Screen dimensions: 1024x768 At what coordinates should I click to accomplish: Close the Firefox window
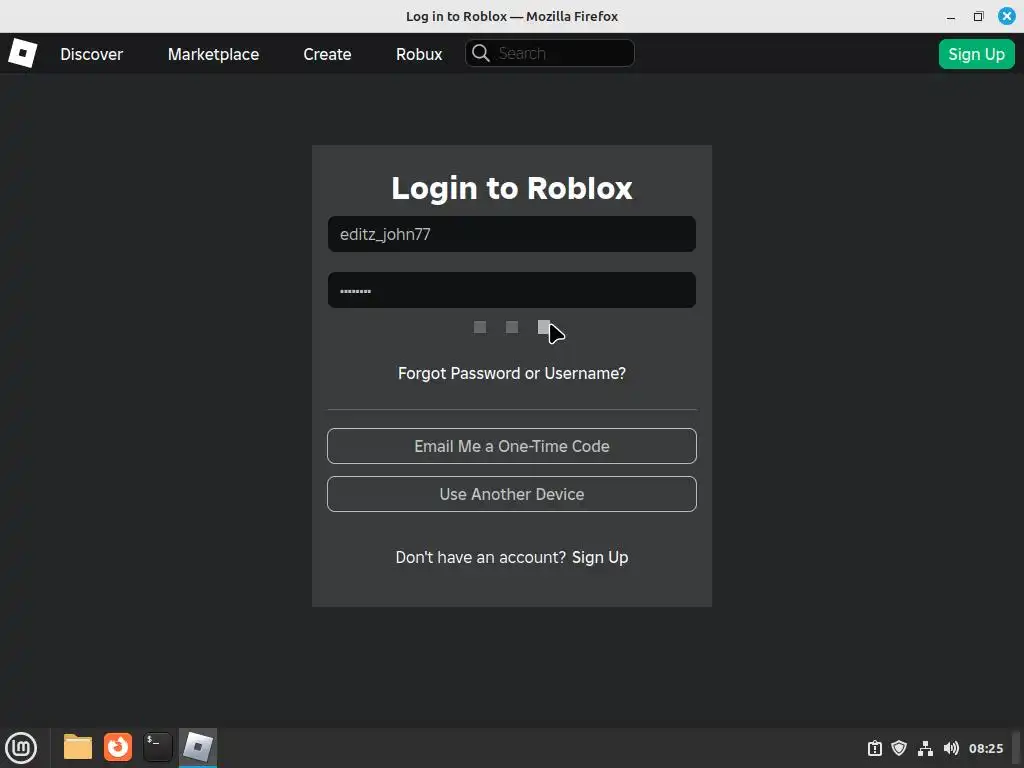1006,16
